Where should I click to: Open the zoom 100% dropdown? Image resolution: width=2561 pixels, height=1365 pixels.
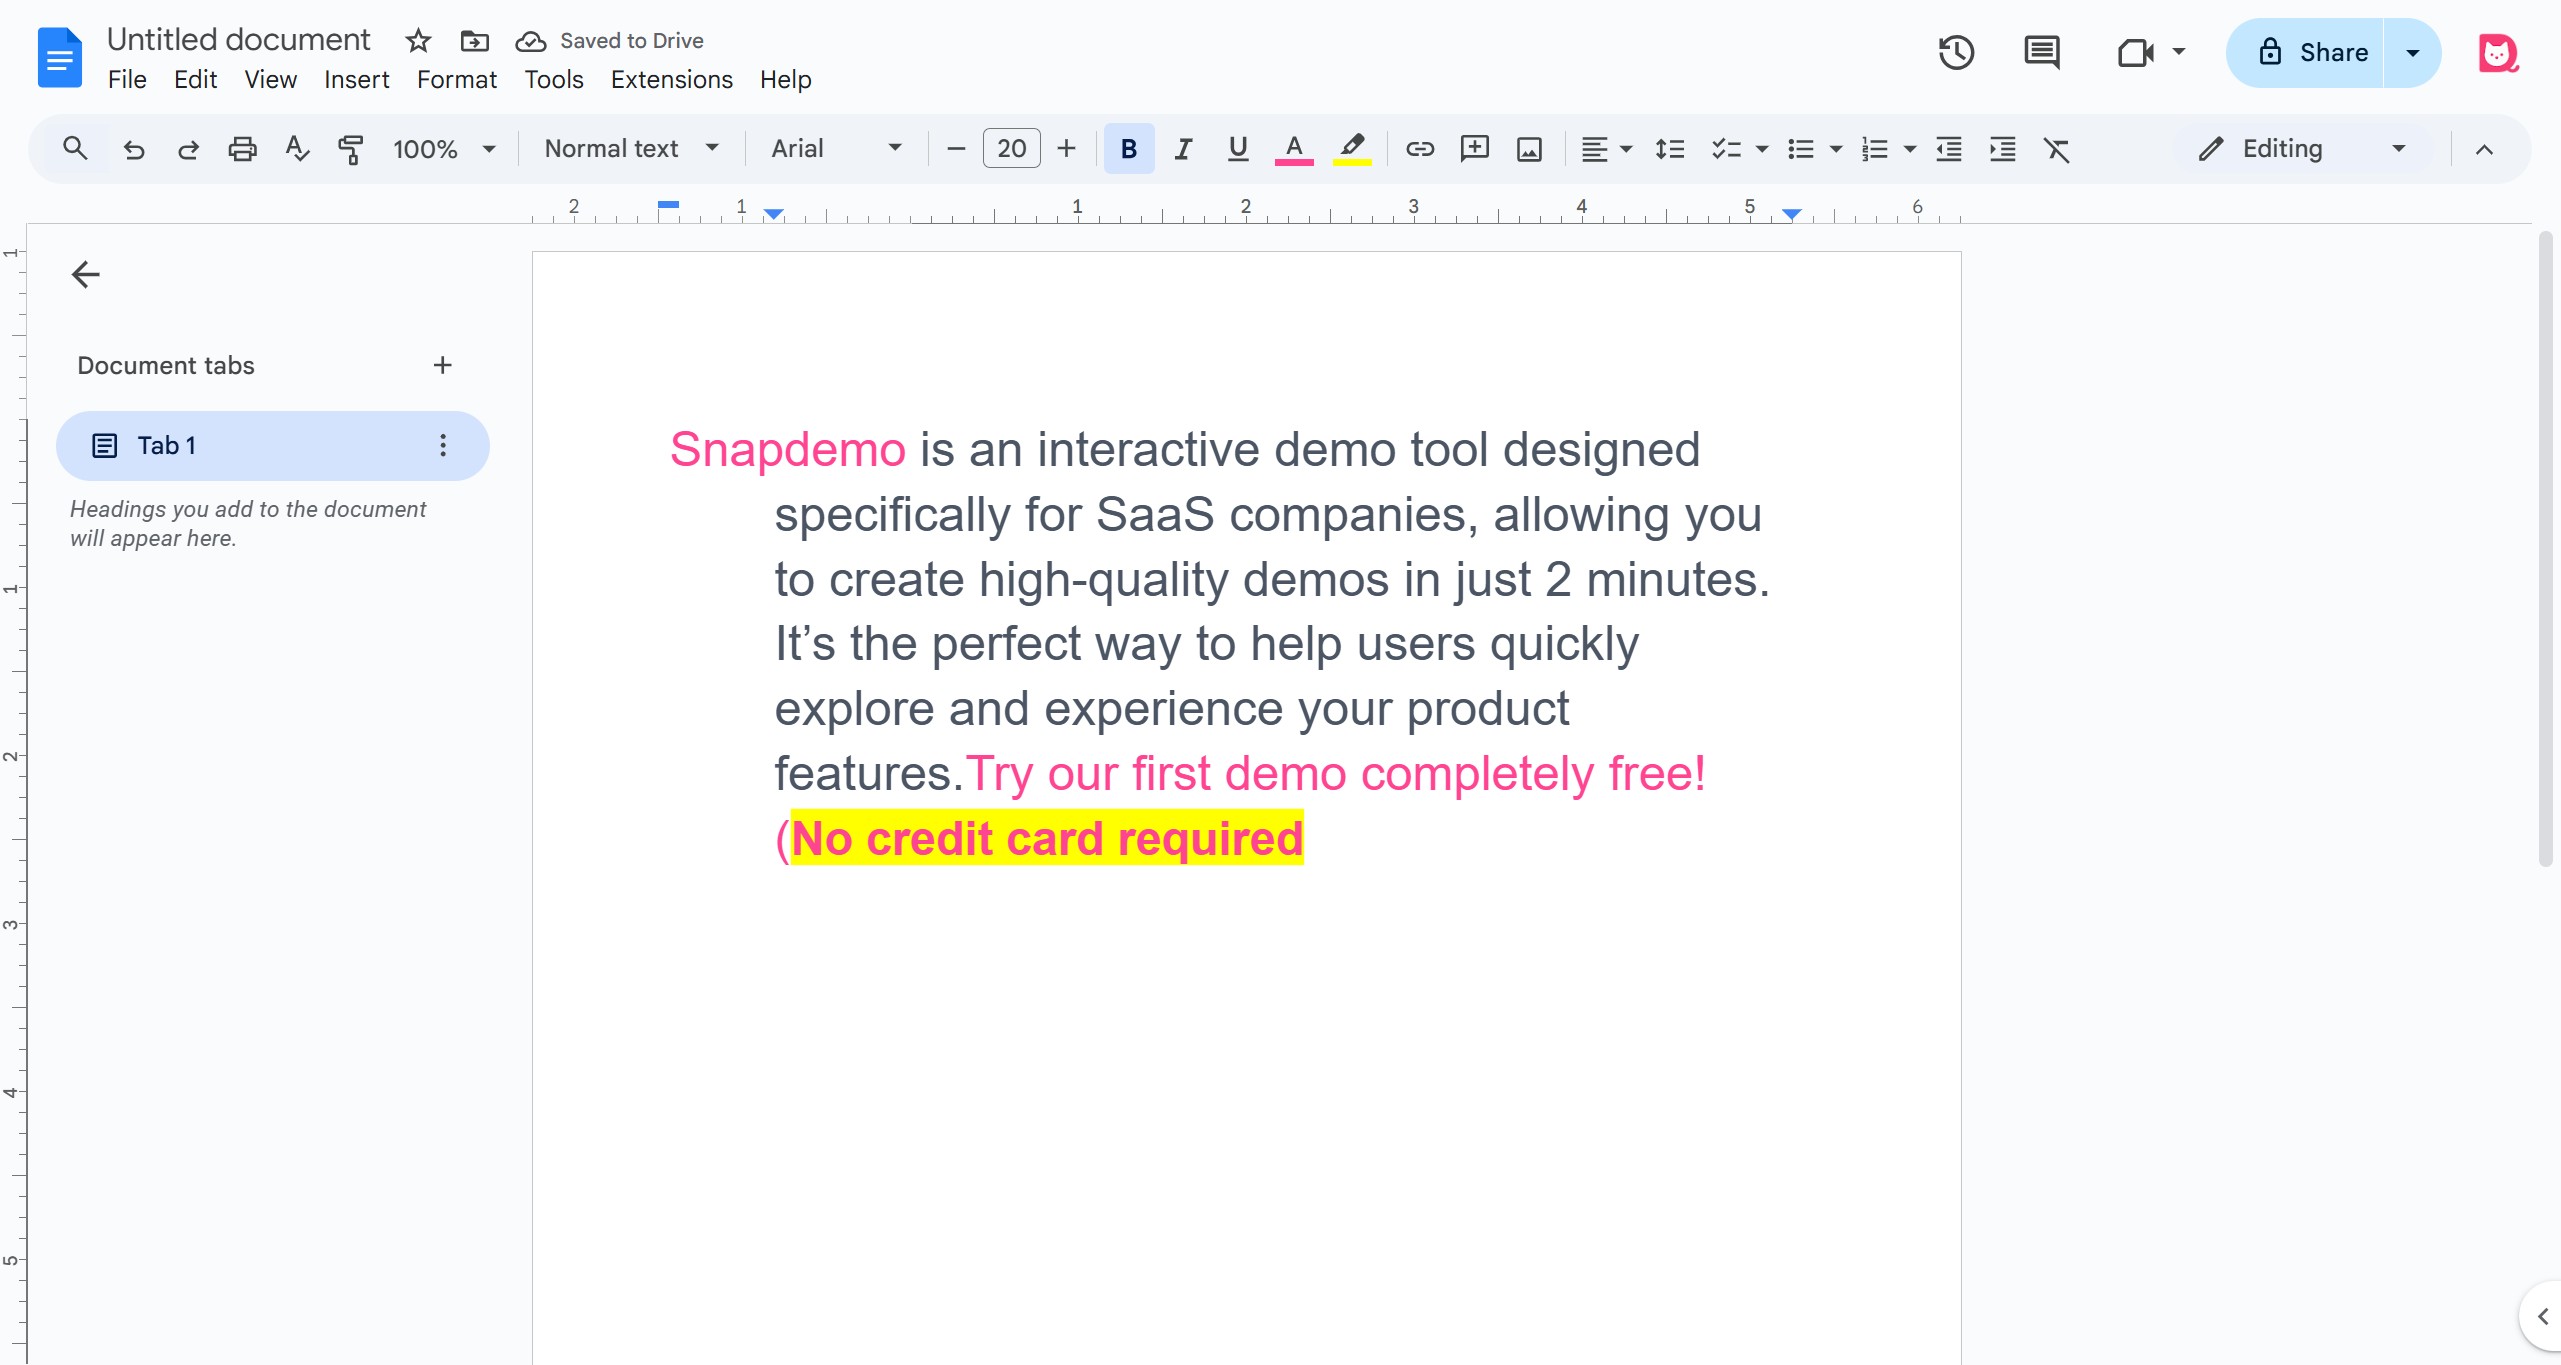[444, 149]
